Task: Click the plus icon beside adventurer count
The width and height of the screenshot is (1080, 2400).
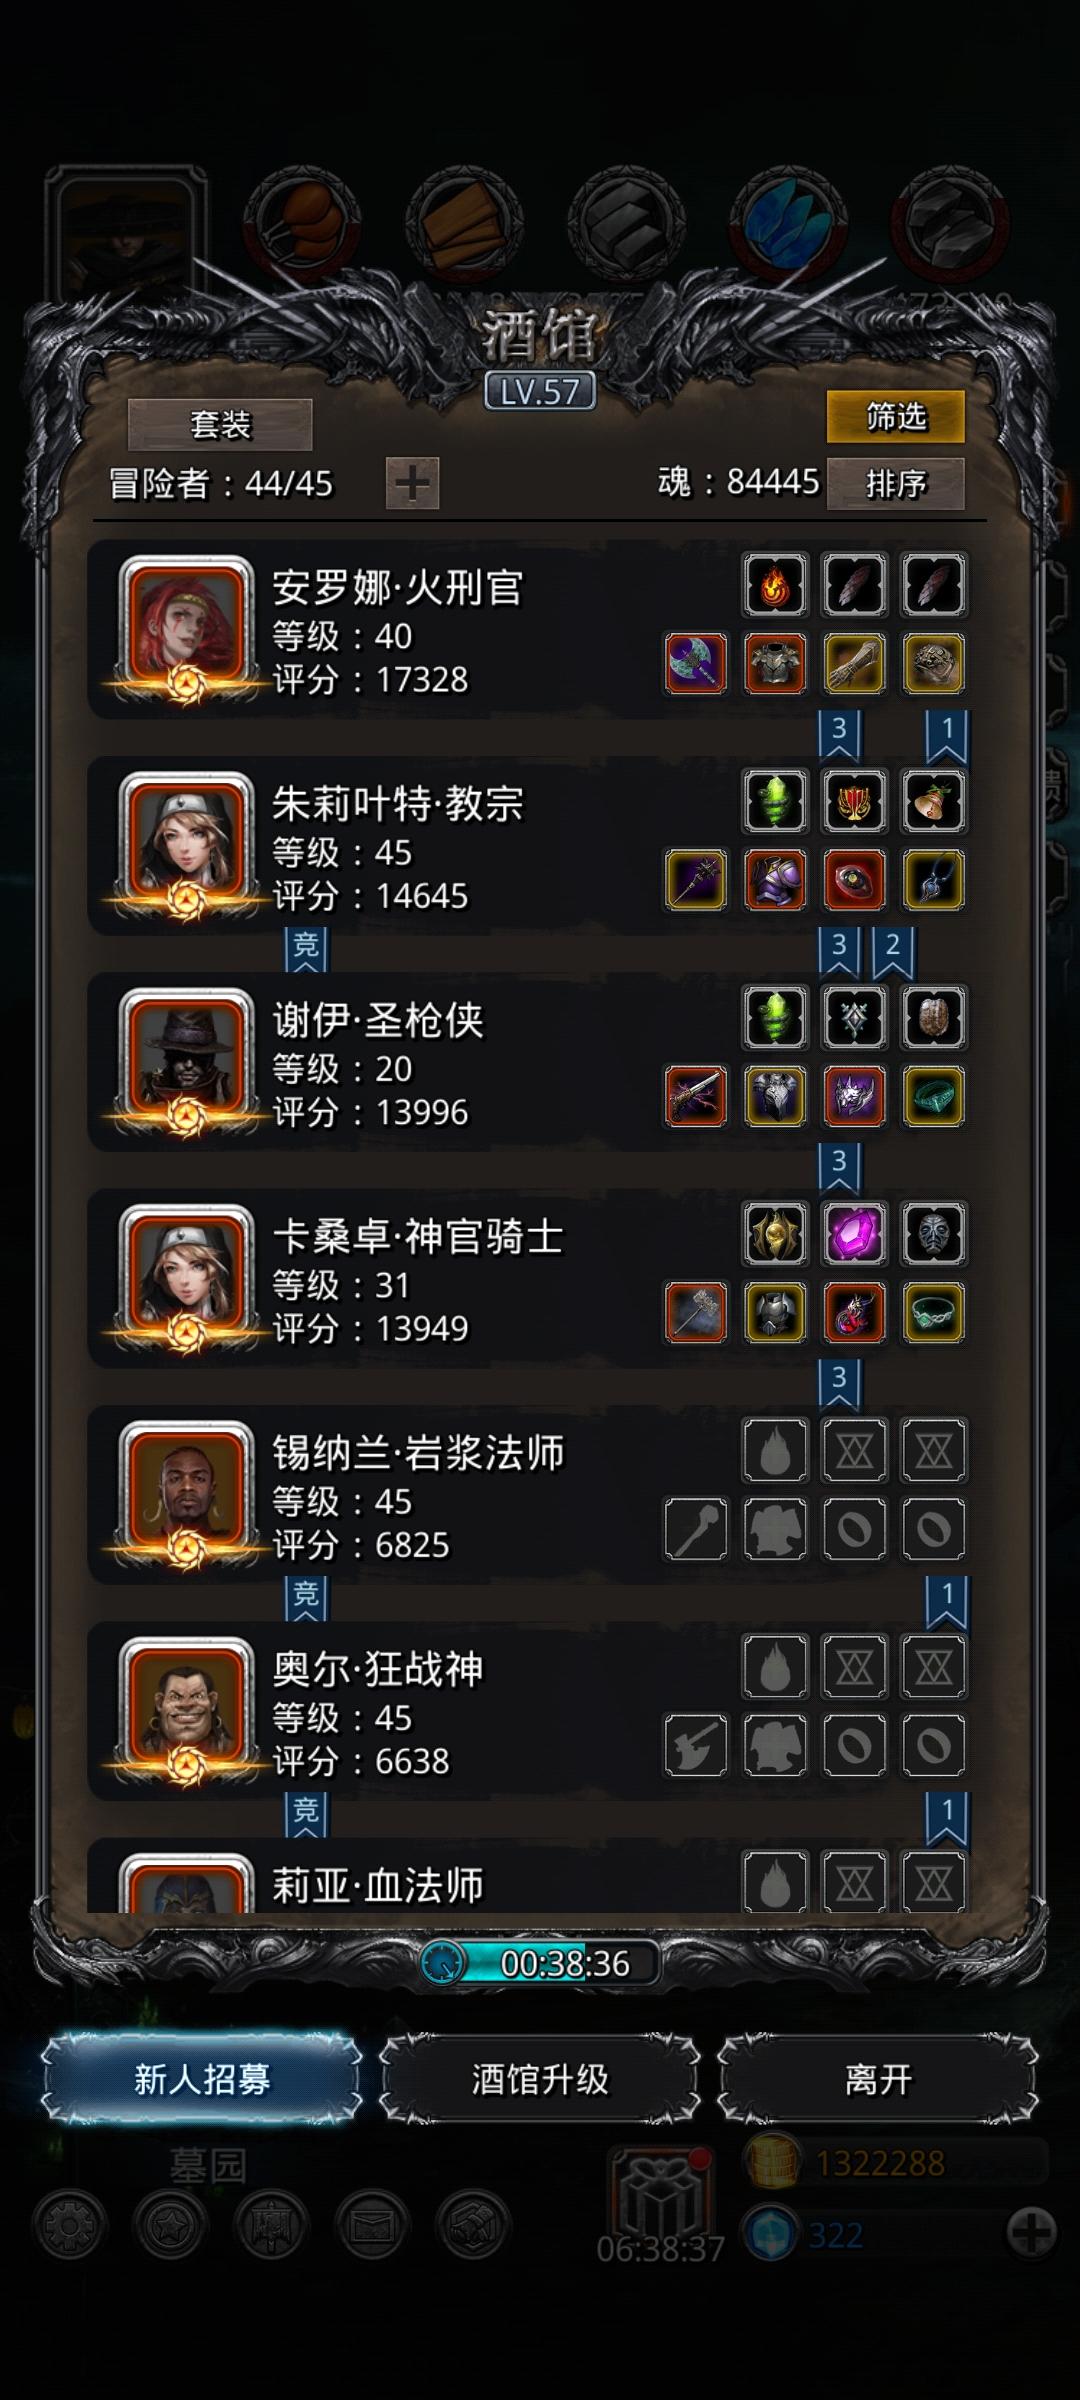Action: click(x=412, y=484)
